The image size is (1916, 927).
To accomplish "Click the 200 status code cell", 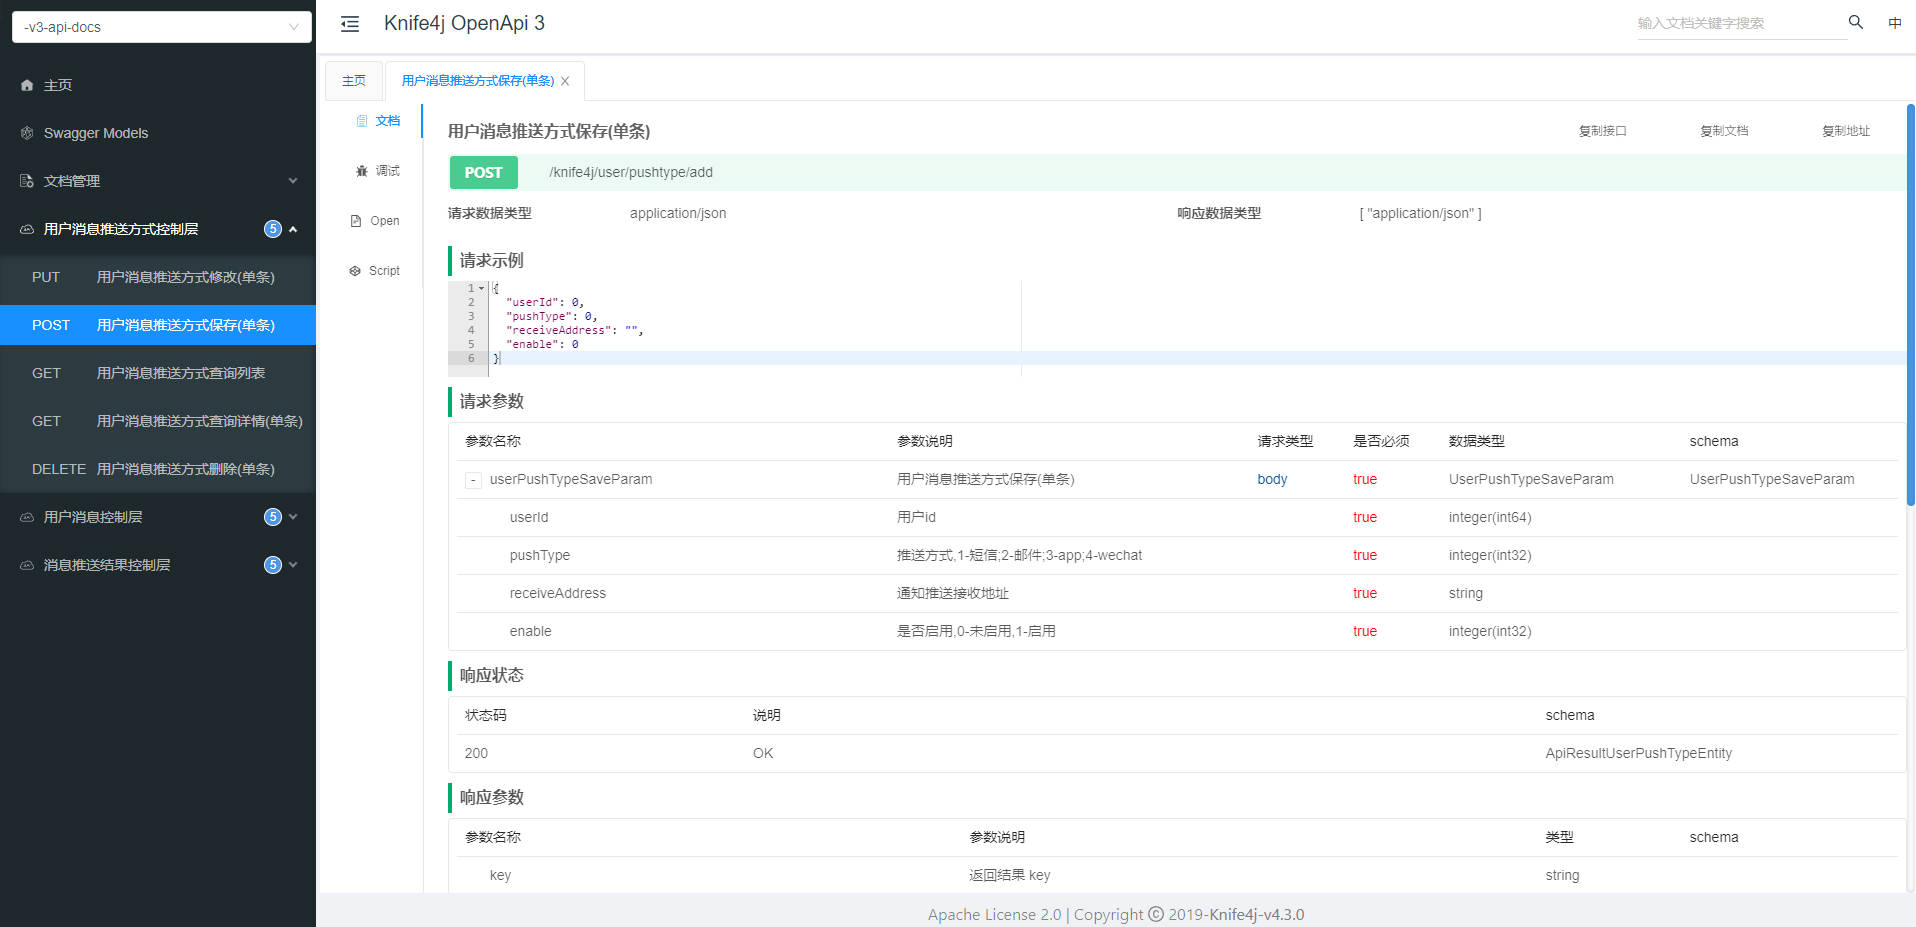I will (476, 753).
